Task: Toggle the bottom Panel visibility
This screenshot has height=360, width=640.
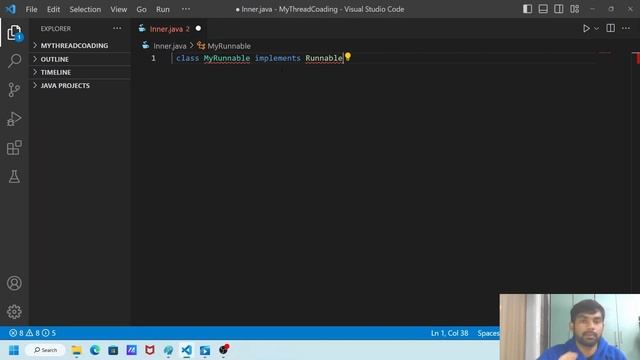Action: (543, 9)
